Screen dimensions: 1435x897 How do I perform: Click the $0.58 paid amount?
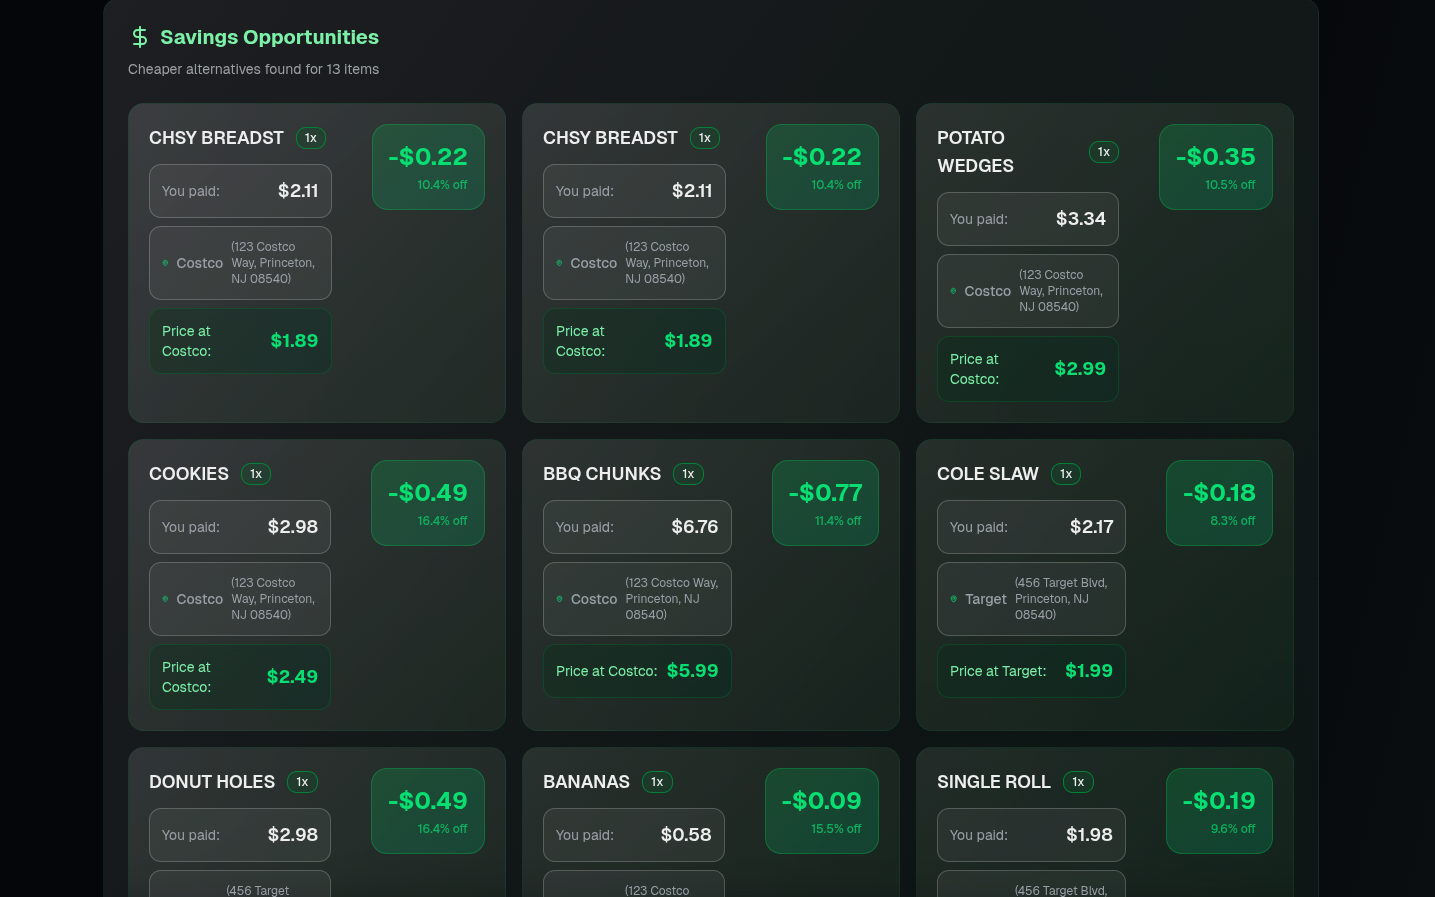click(x=686, y=835)
